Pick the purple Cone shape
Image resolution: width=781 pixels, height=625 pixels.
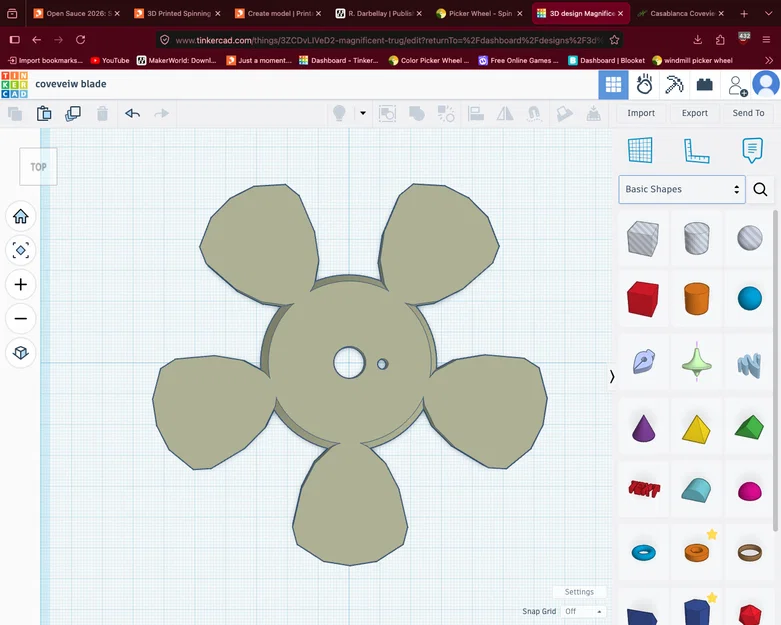644,428
